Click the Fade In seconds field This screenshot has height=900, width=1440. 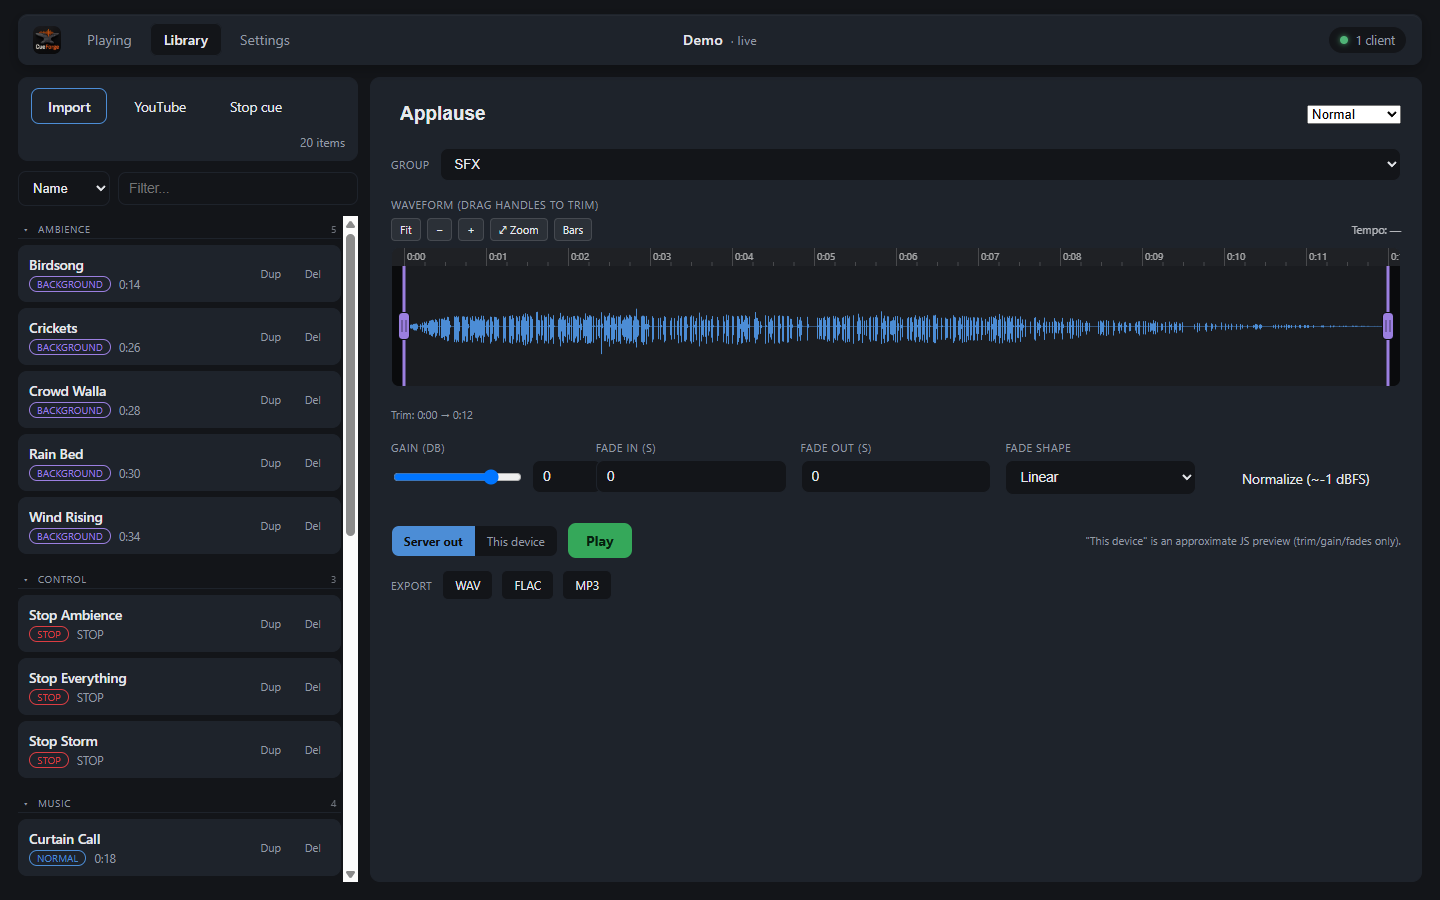pos(691,476)
